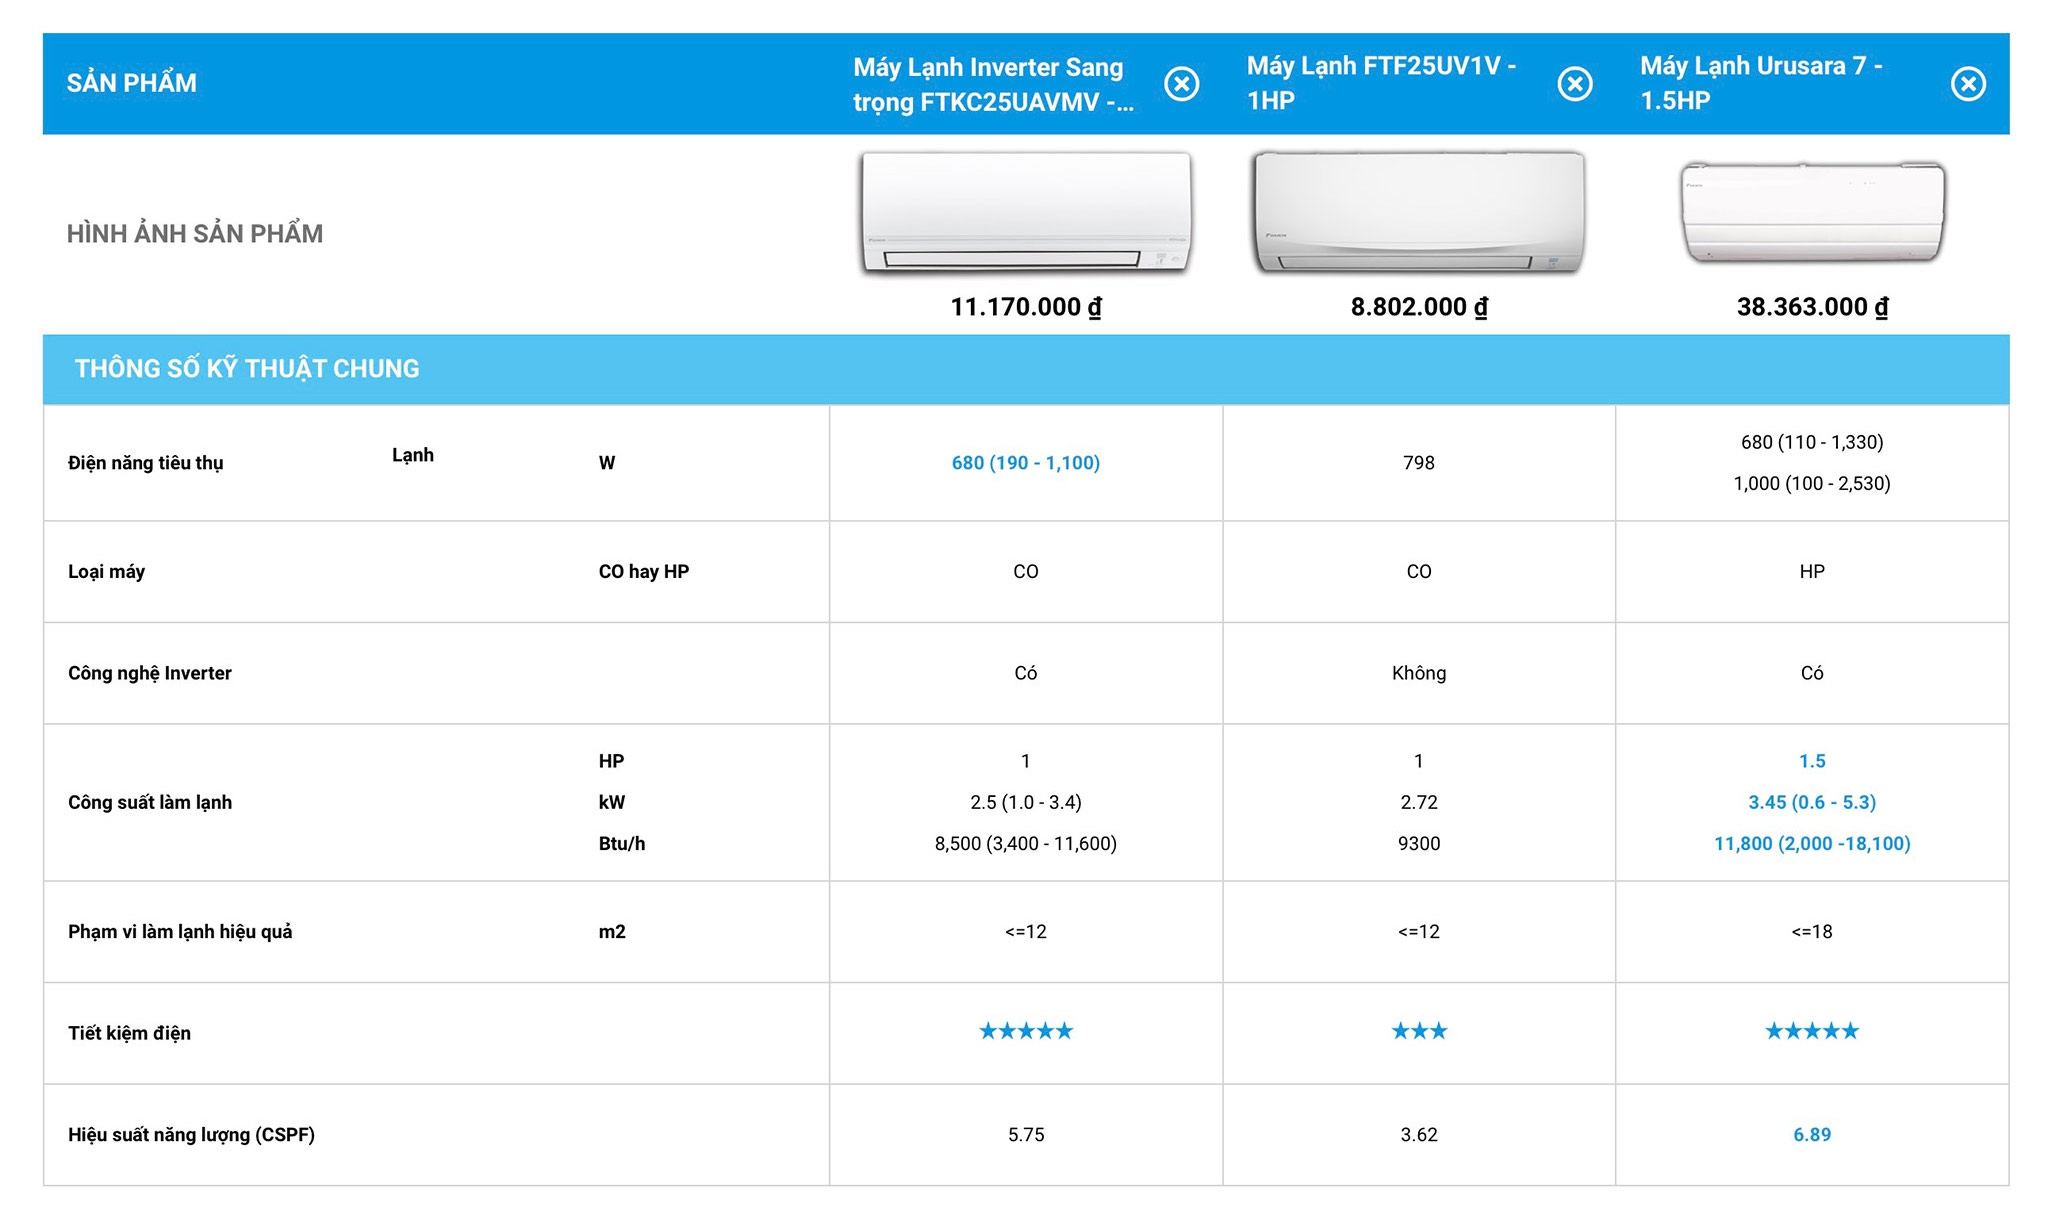Image resolution: width=2048 pixels, height=1207 pixels.
Task: Click the highlighted 3.45 (0.6 - 5.3) kW value
Action: point(1812,802)
